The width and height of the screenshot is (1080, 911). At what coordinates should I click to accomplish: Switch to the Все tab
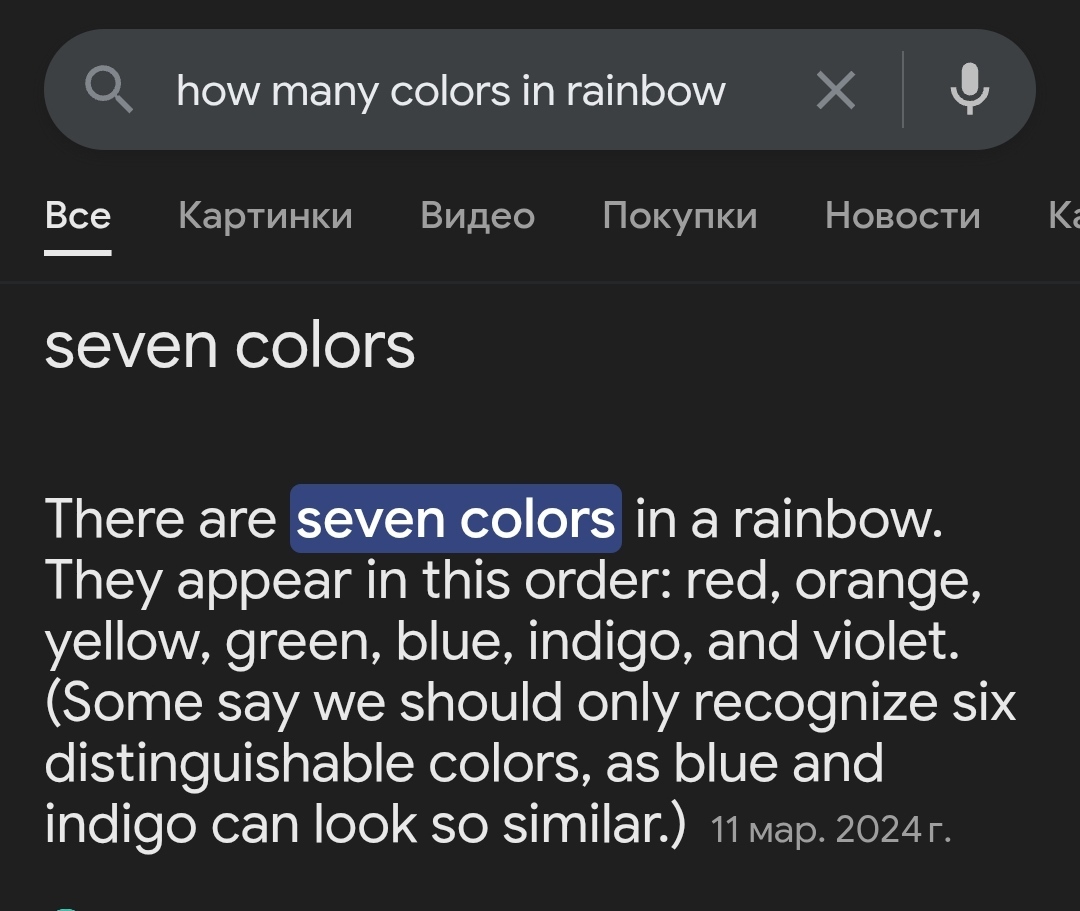pos(78,216)
